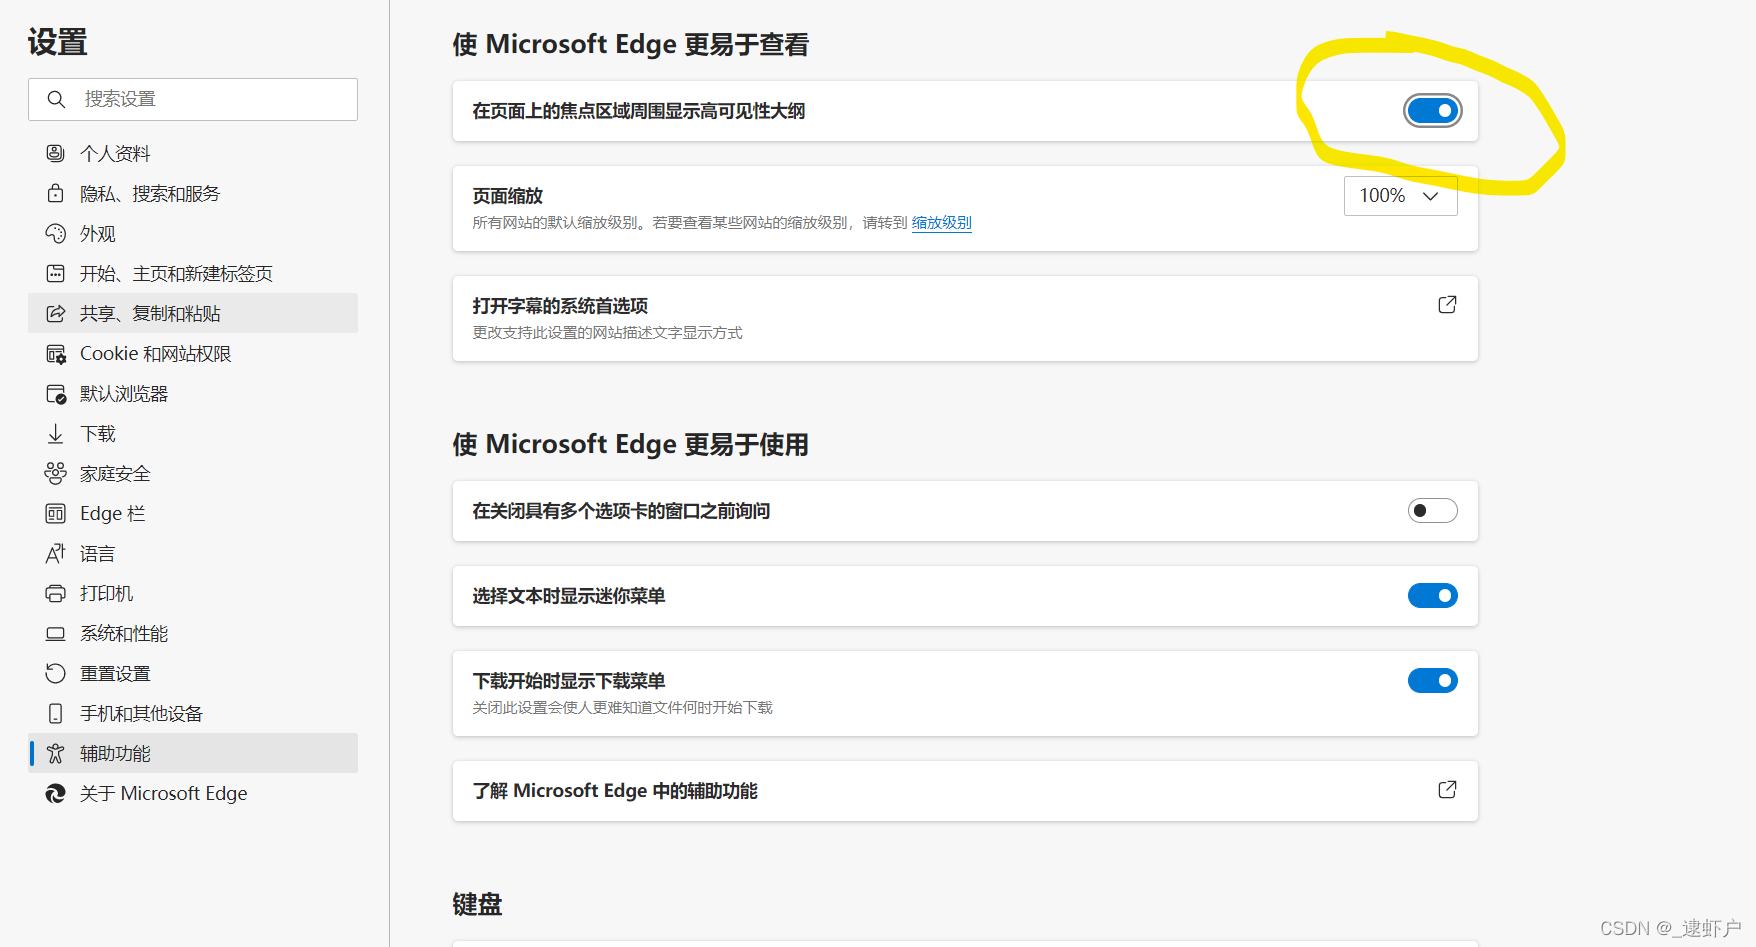Click the 键盘 section heading
This screenshot has width=1756, height=947.
click(x=477, y=904)
